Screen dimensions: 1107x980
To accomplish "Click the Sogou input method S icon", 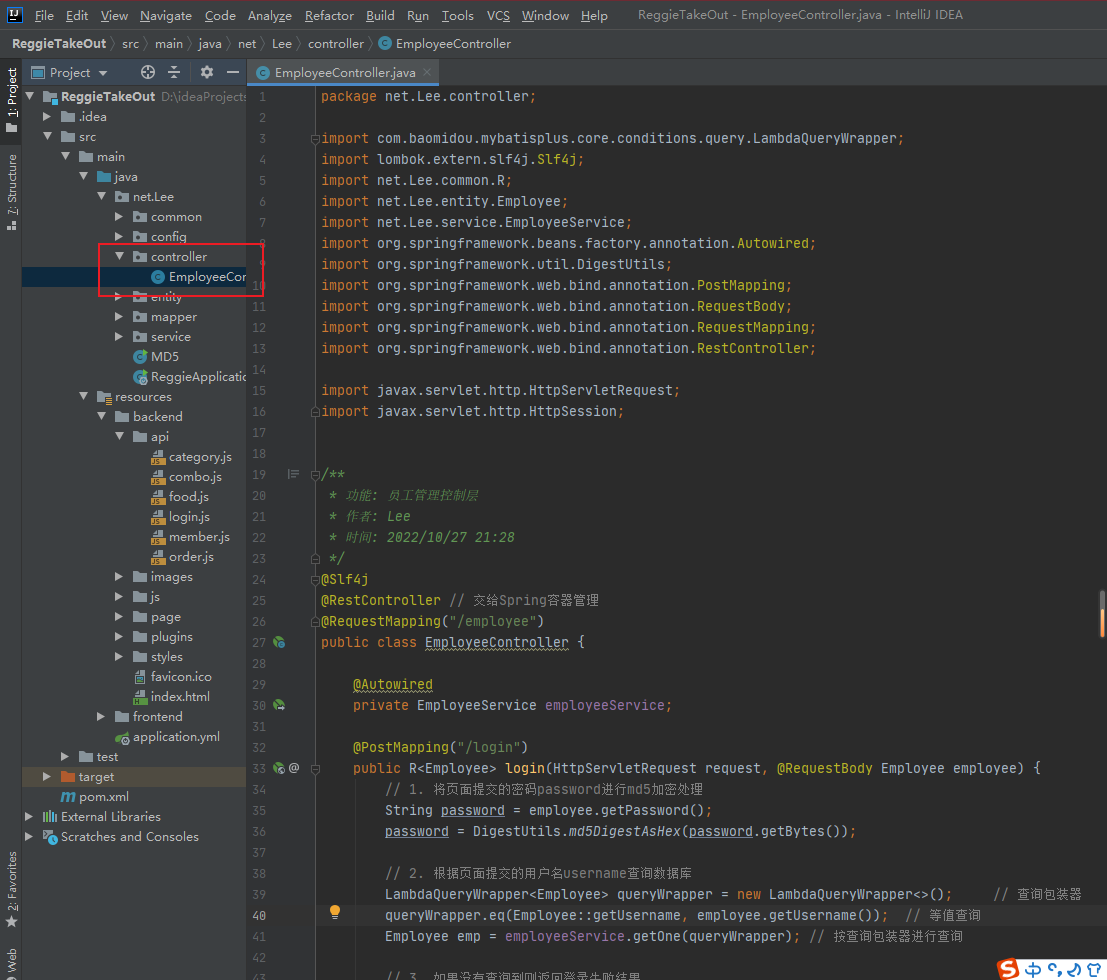I will point(1008,969).
